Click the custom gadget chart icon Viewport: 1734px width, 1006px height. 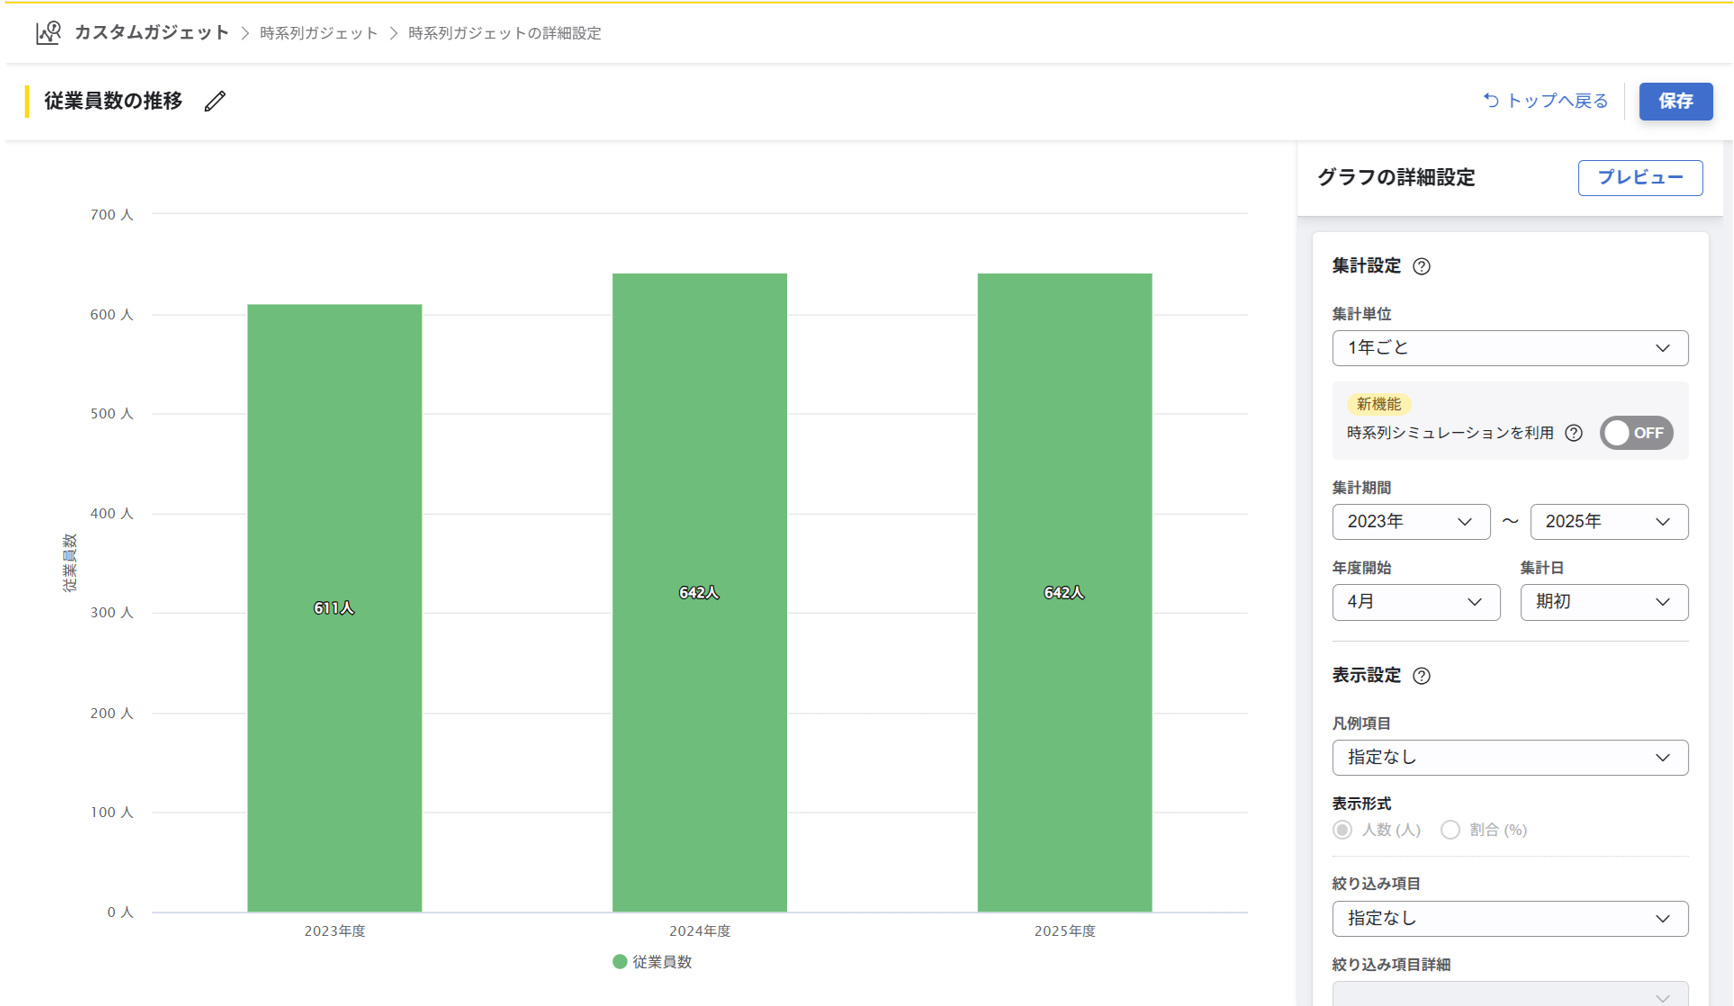48,33
